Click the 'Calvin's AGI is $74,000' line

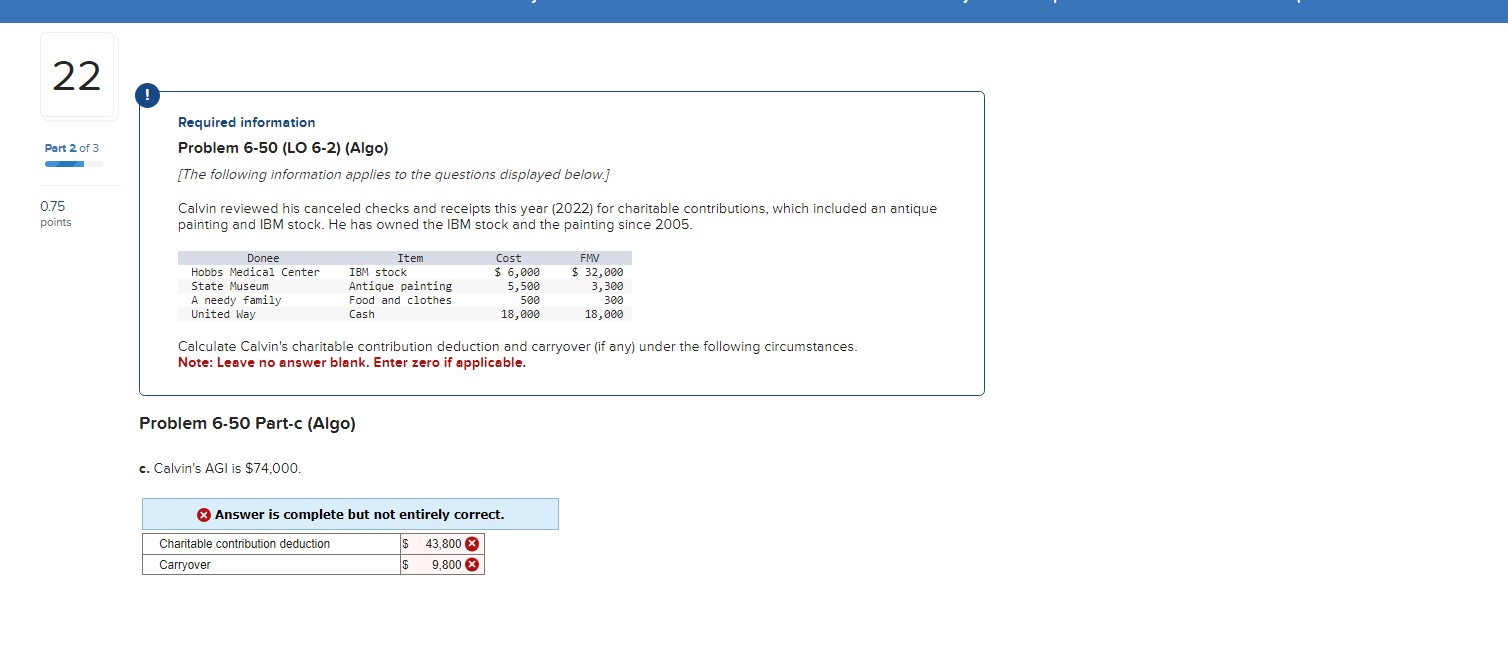coord(220,468)
